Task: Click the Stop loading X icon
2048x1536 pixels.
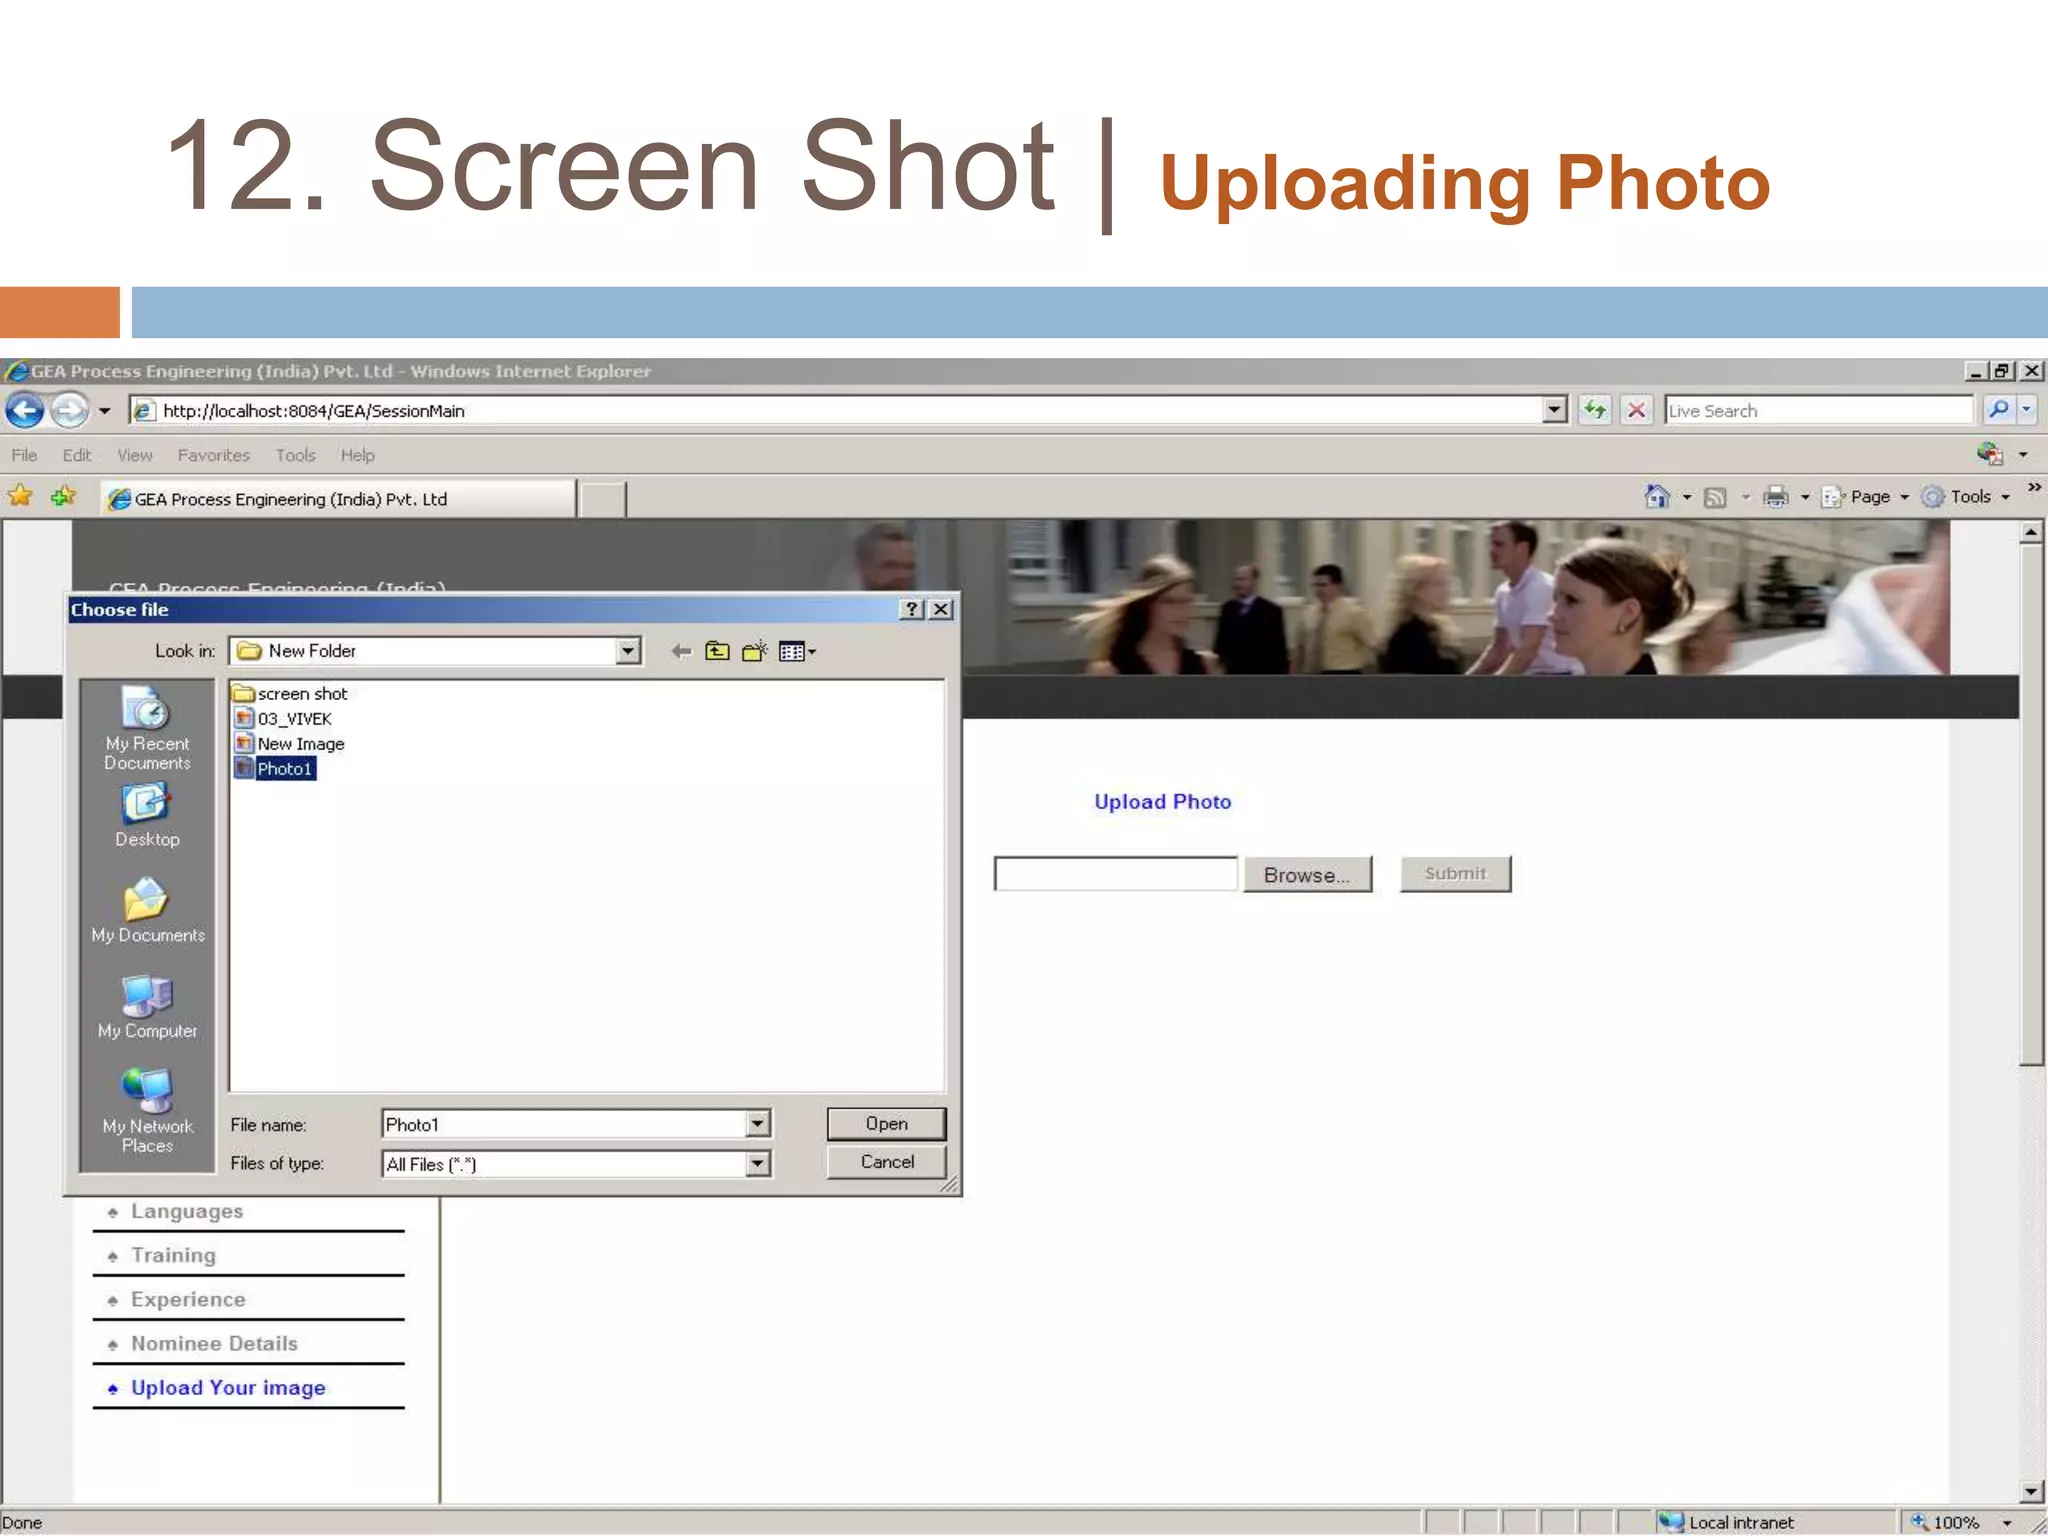Action: [1637, 410]
